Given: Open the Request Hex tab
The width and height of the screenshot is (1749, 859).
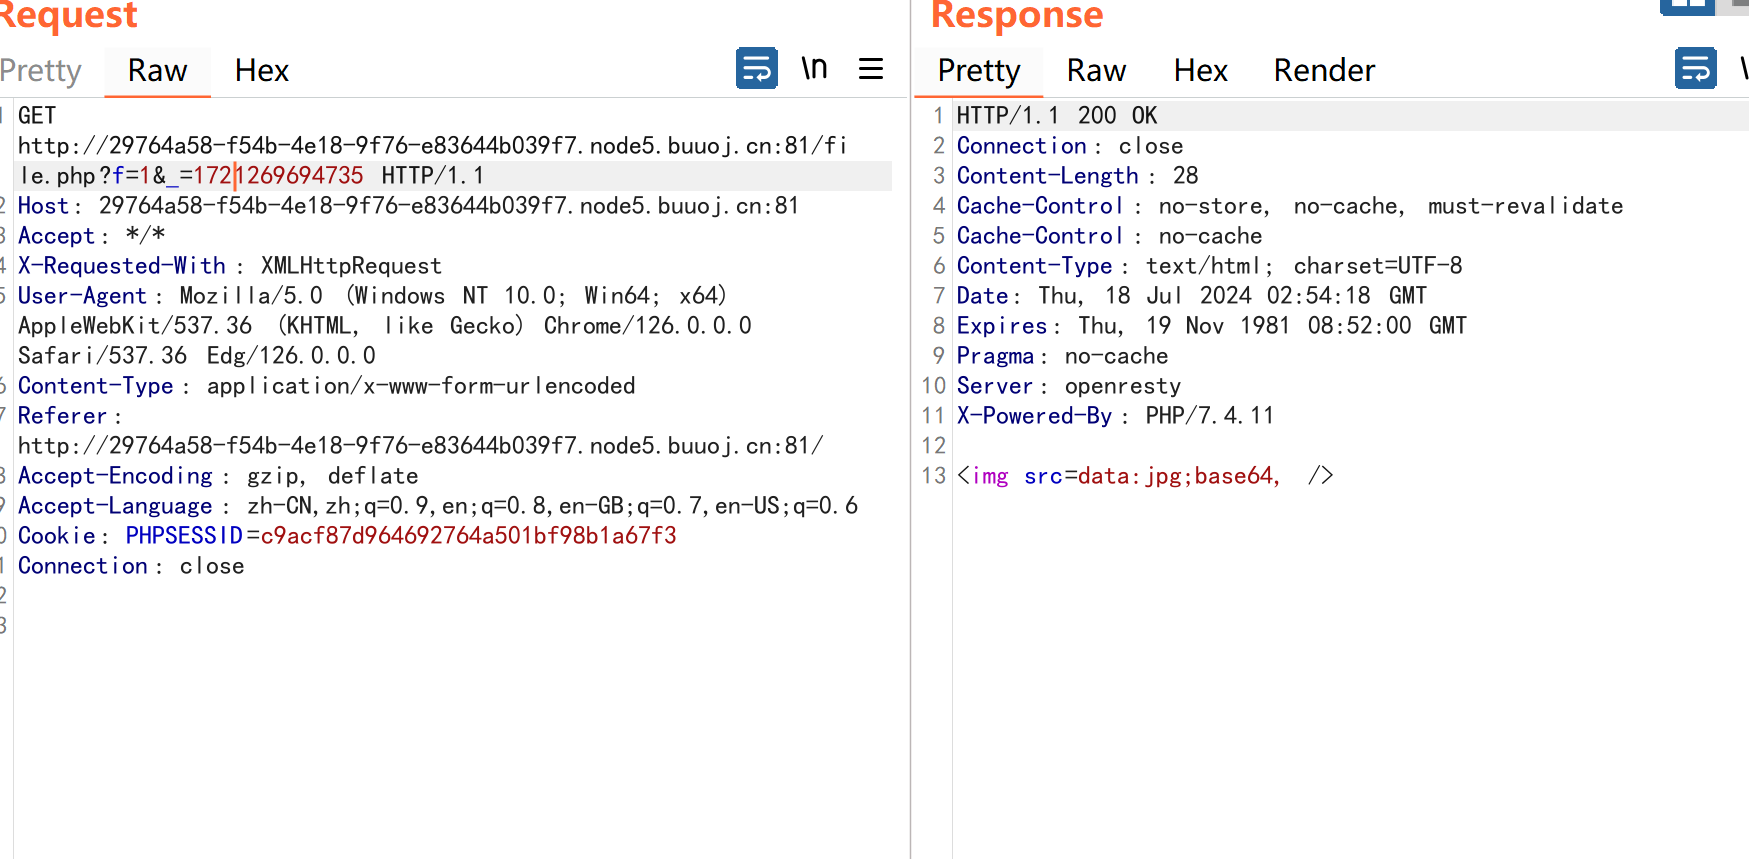Looking at the screenshot, I should pyautogui.click(x=262, y=70).
